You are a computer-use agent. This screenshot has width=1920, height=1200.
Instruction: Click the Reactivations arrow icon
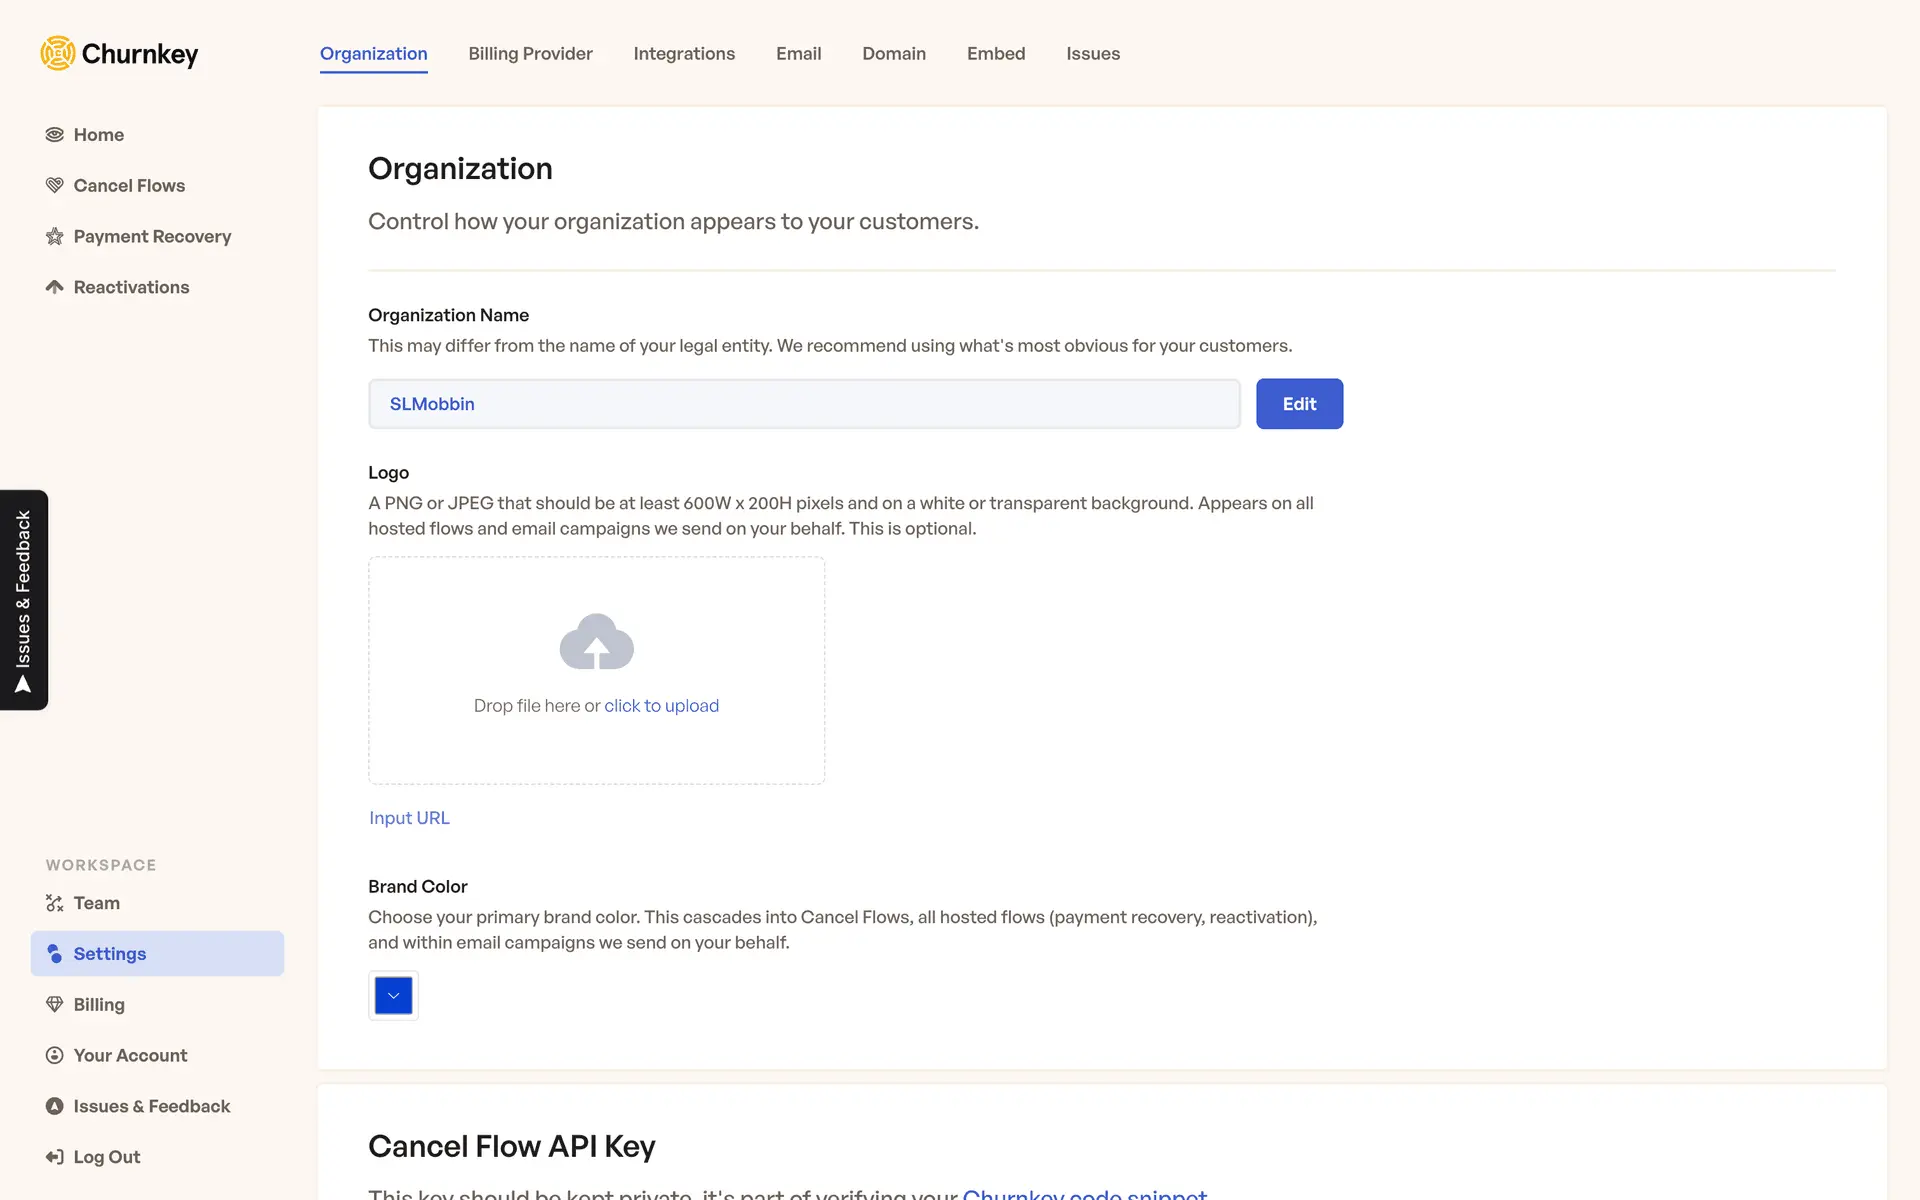tap(55, 287)
